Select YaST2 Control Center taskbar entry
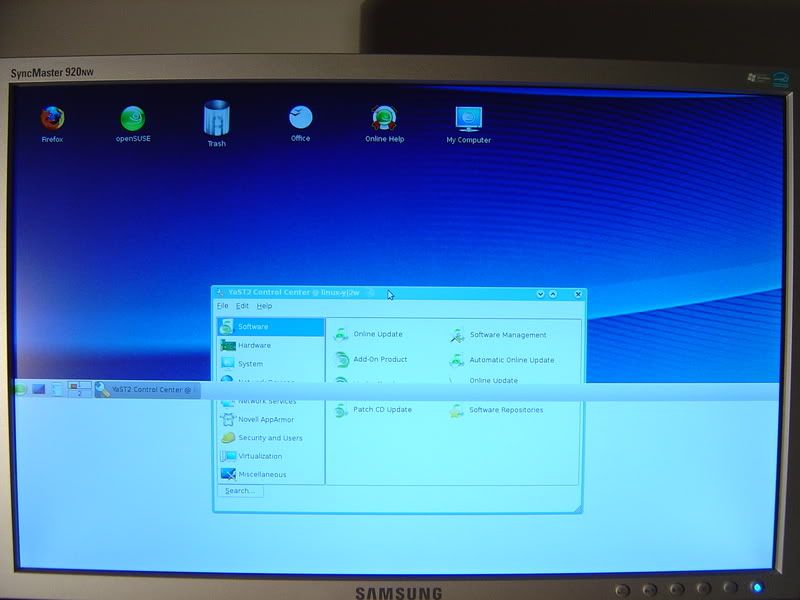The image size is (800, 600). pos(147,390)
